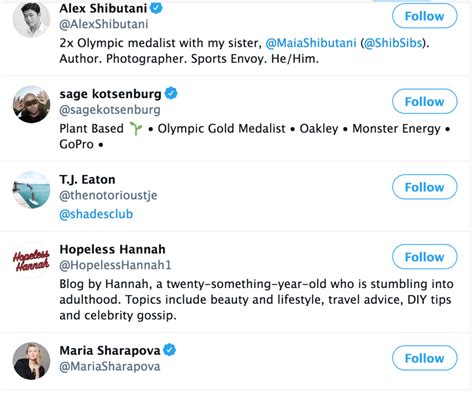The width and height of the screenshot is (474, 394).
Task: Click the @sagekotsenburg handle
Action: click(x=110, y=110)
